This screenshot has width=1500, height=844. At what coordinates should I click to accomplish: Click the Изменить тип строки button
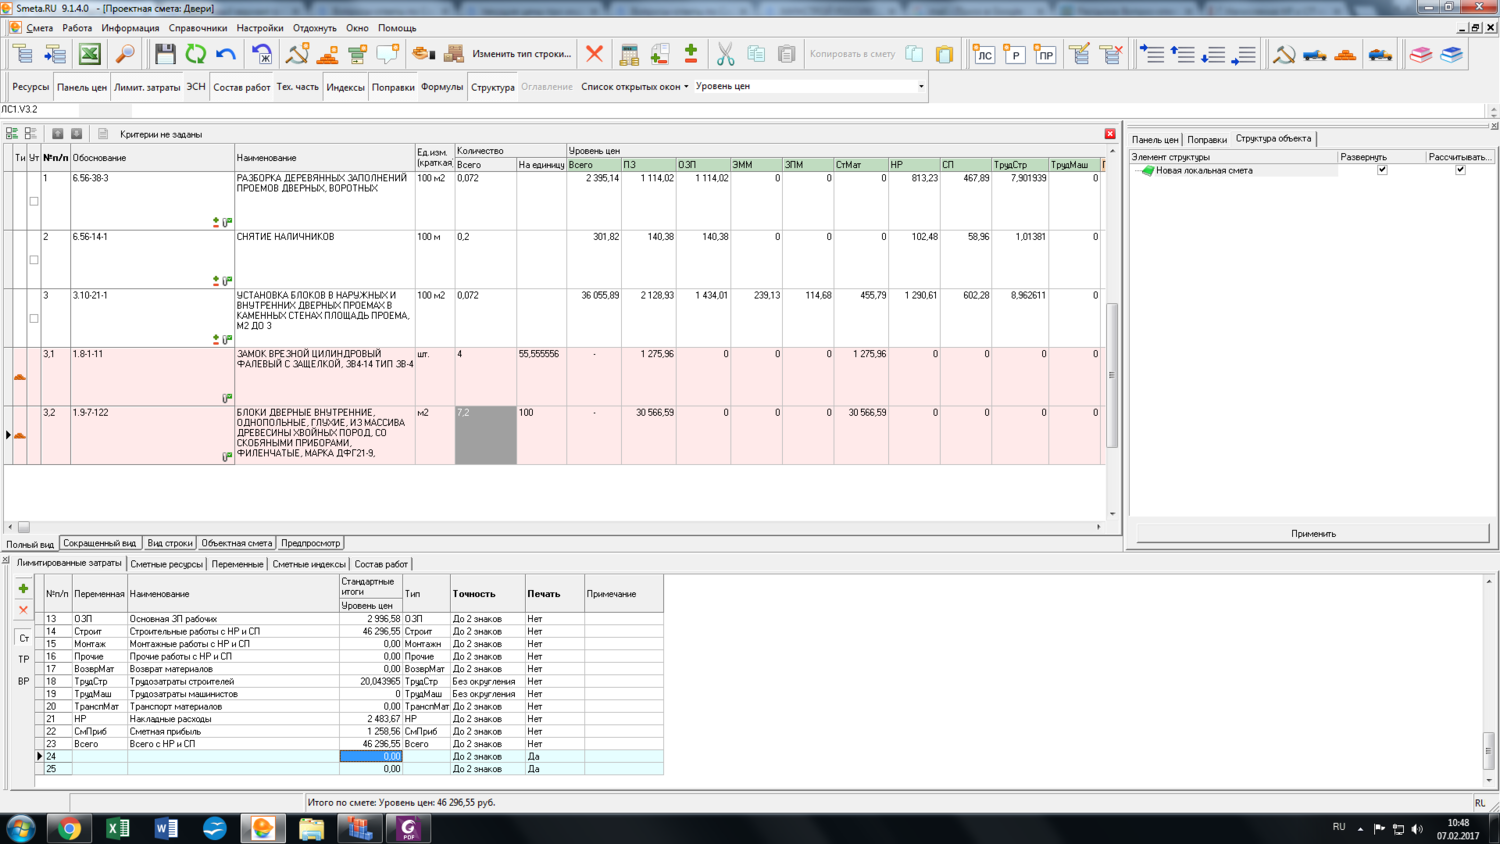(x=521, y=54)
